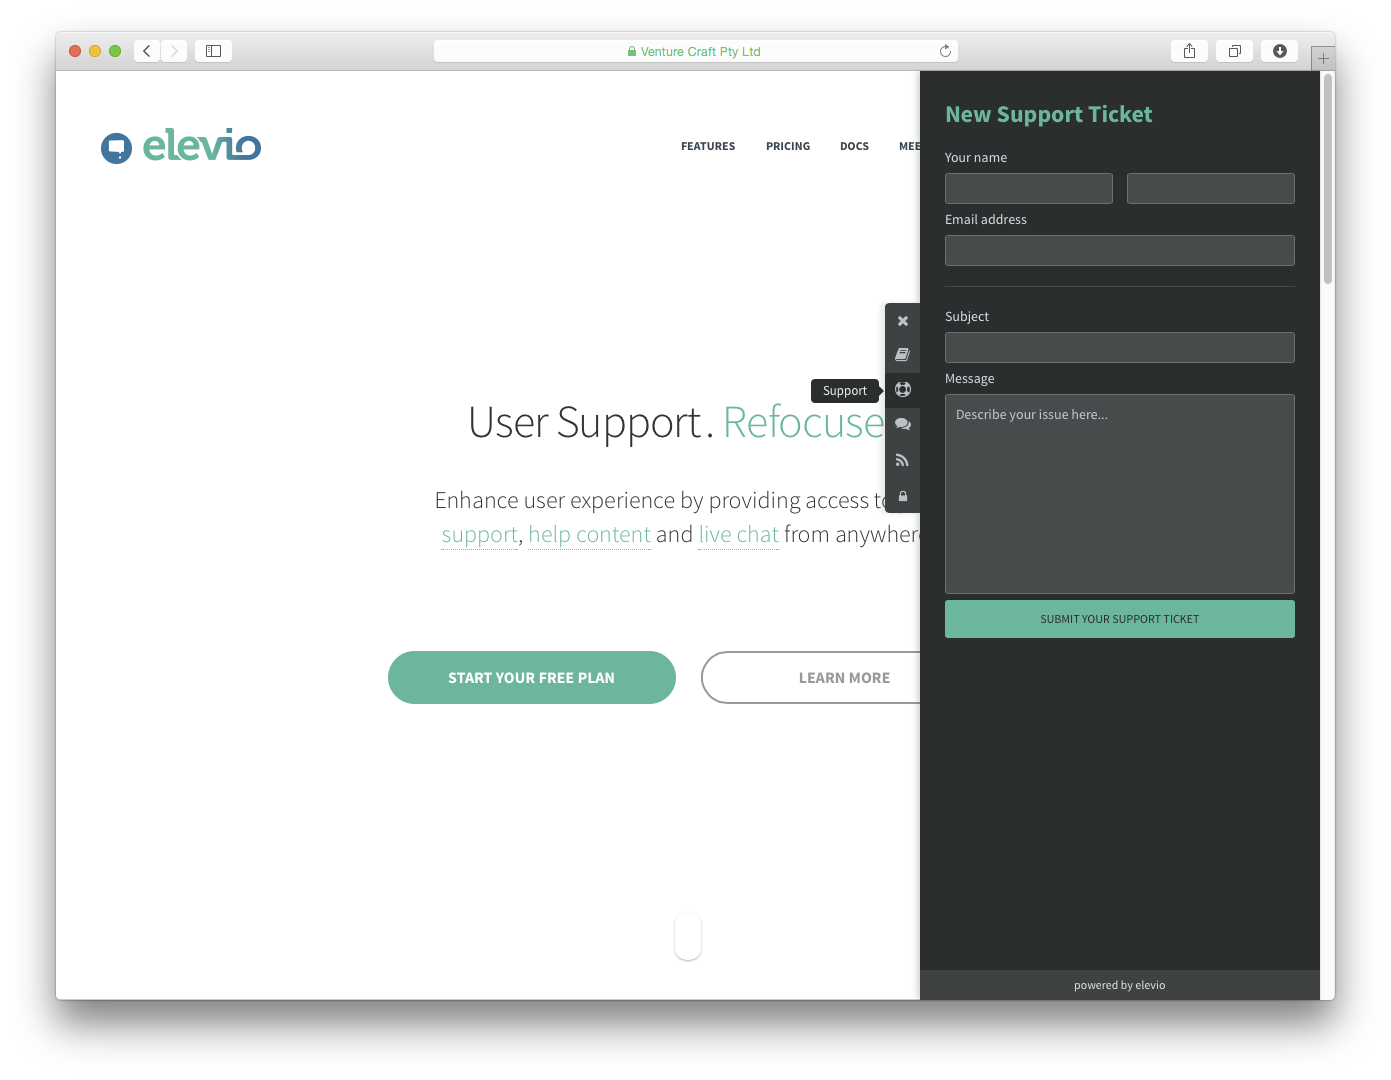Click the START YOUR FREE PLAN button
Viewport: 1391px width, 1080px height.
(x=532, y=677)
